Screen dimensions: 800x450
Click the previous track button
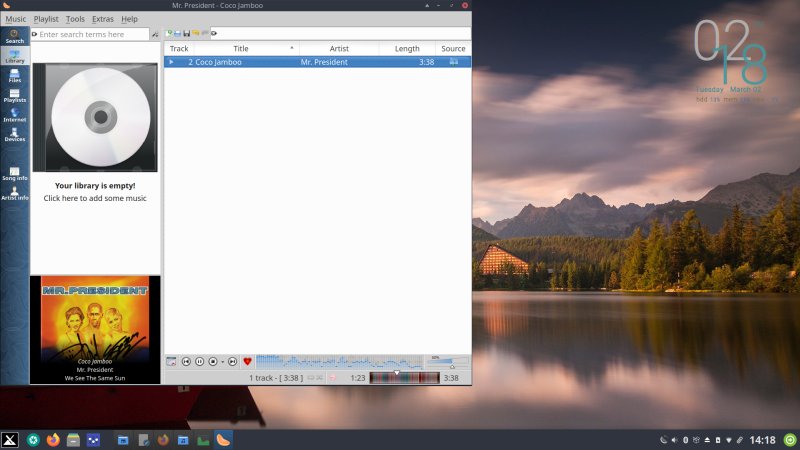coord(186,361)
